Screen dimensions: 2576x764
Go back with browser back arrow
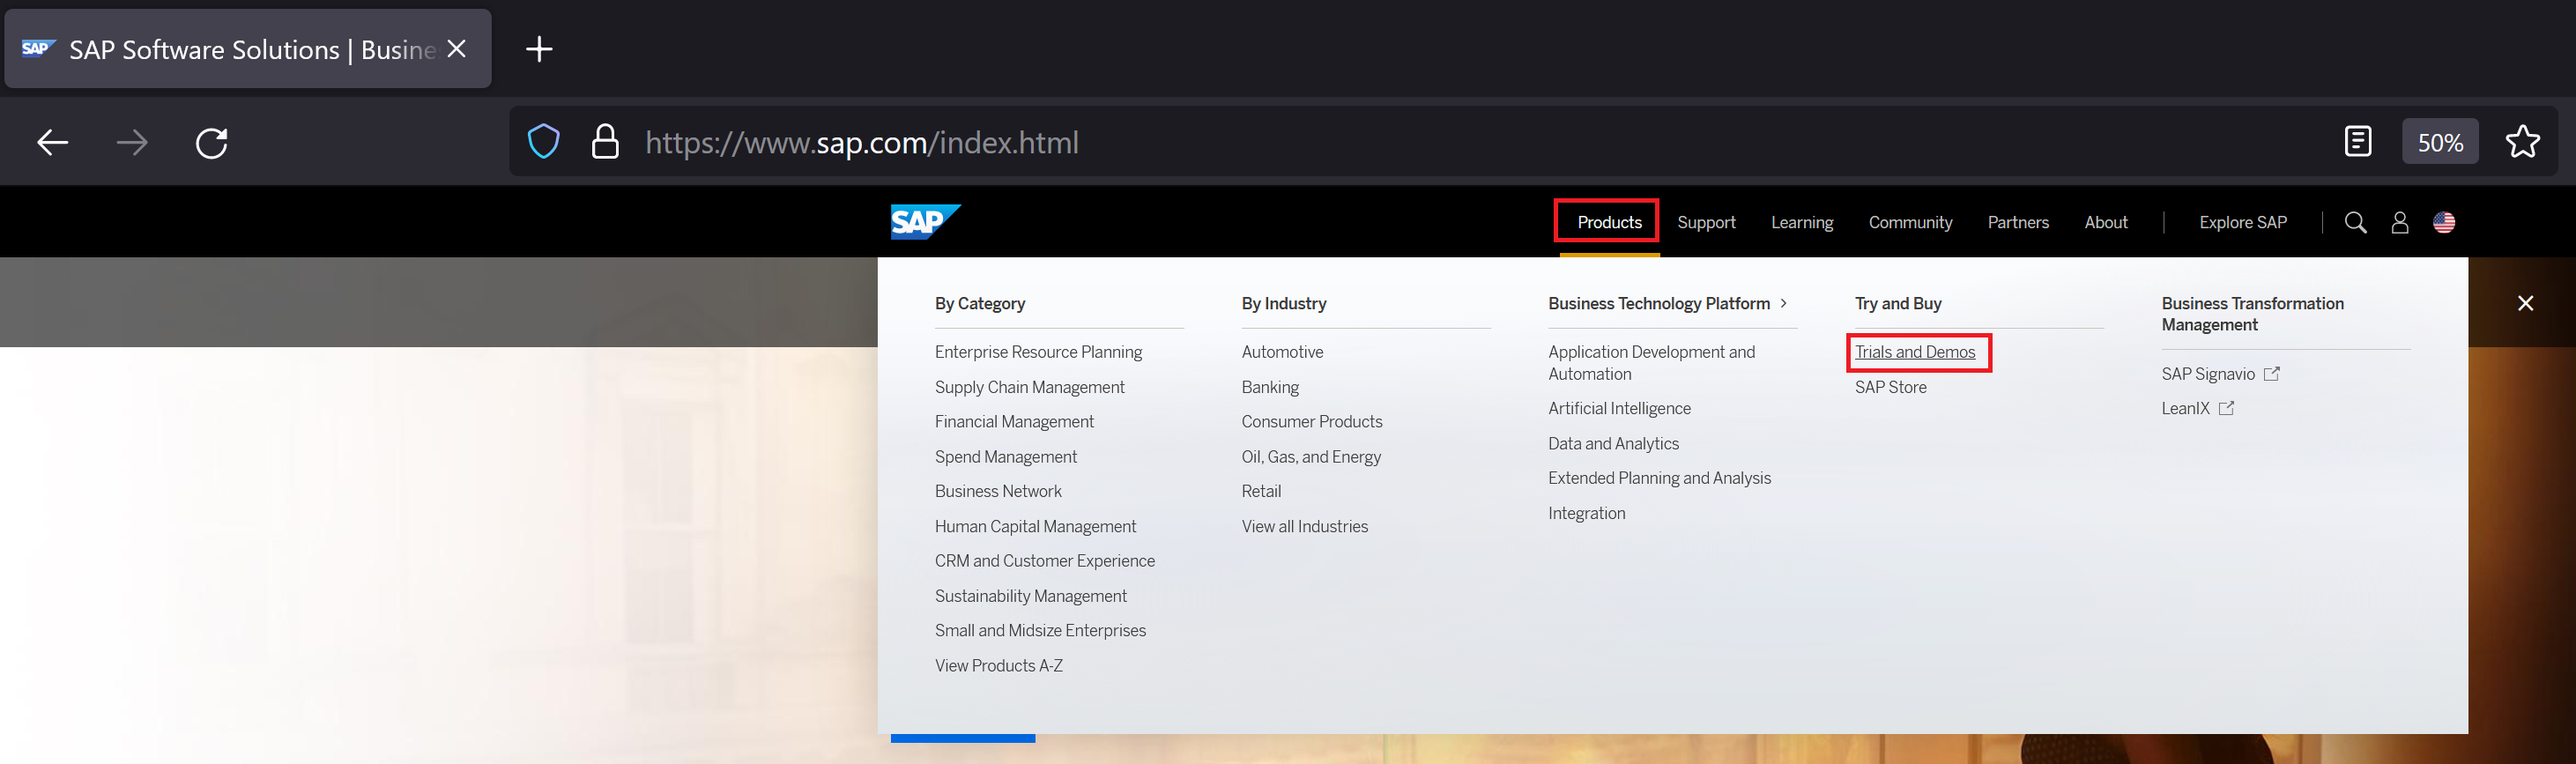click(x=52, y=143)
